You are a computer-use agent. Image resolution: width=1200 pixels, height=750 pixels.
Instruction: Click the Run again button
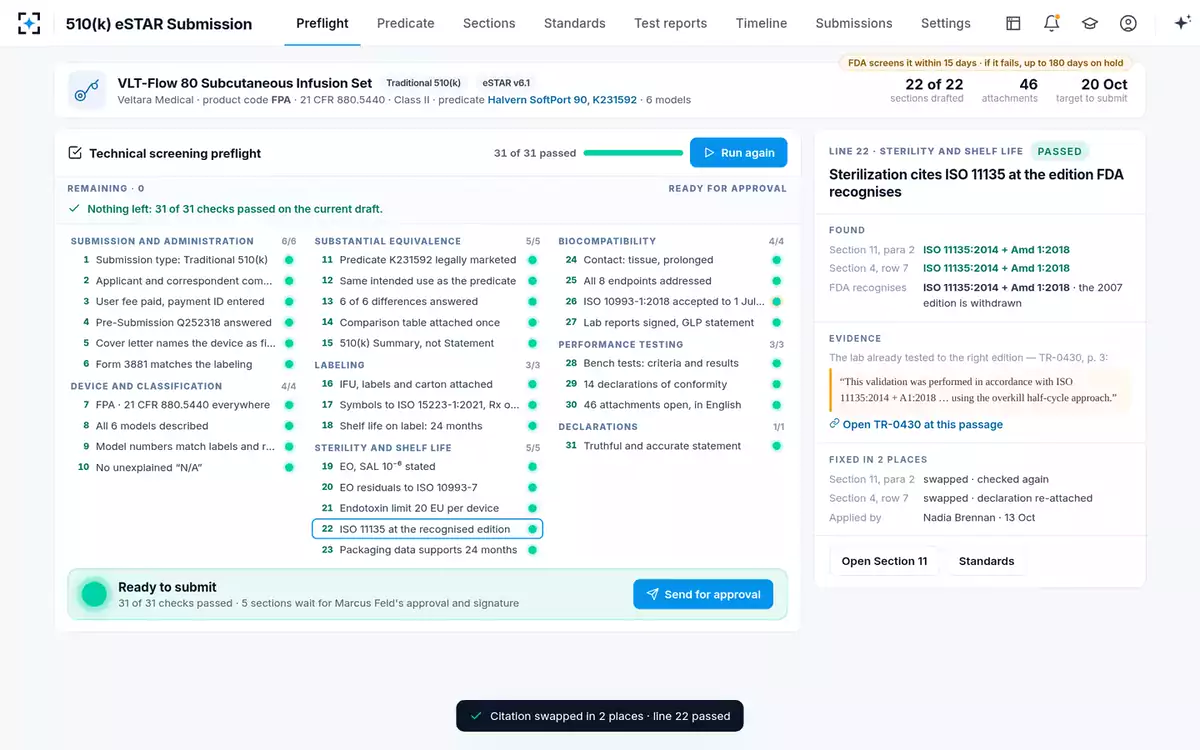tap(738, 153)
